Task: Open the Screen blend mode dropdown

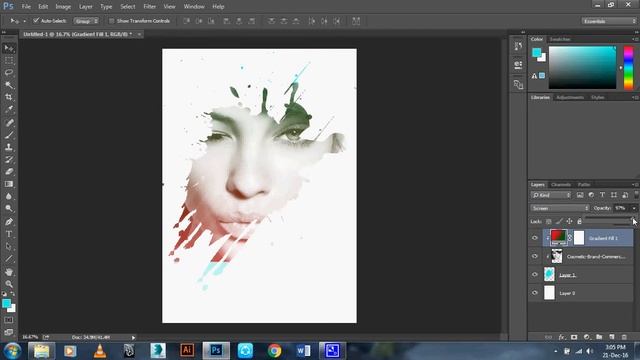Action: 560,208
